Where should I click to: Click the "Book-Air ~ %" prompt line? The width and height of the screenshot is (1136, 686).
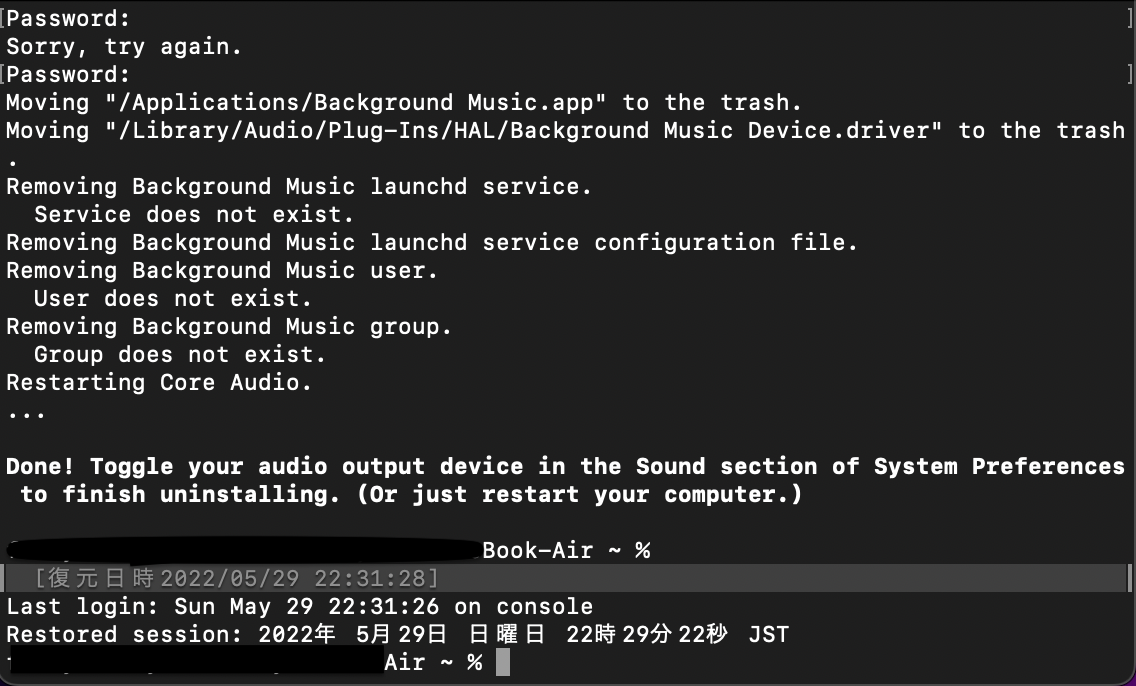coord(566,550)
